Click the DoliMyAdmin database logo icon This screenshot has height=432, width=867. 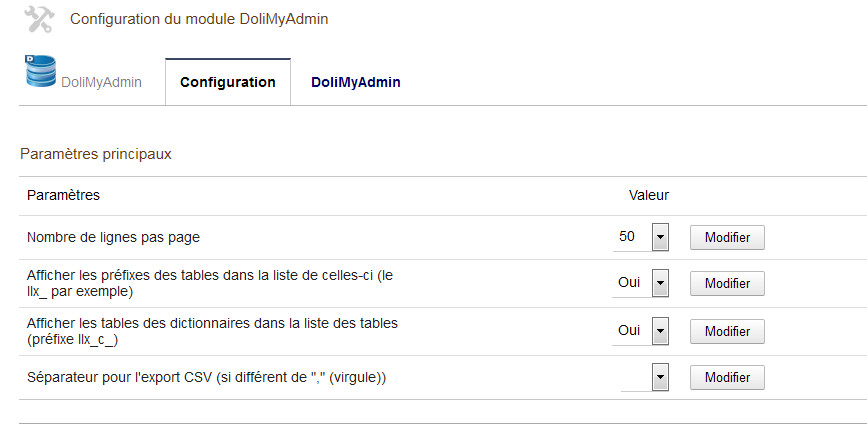pyautogui.click(x=40, y=73)
